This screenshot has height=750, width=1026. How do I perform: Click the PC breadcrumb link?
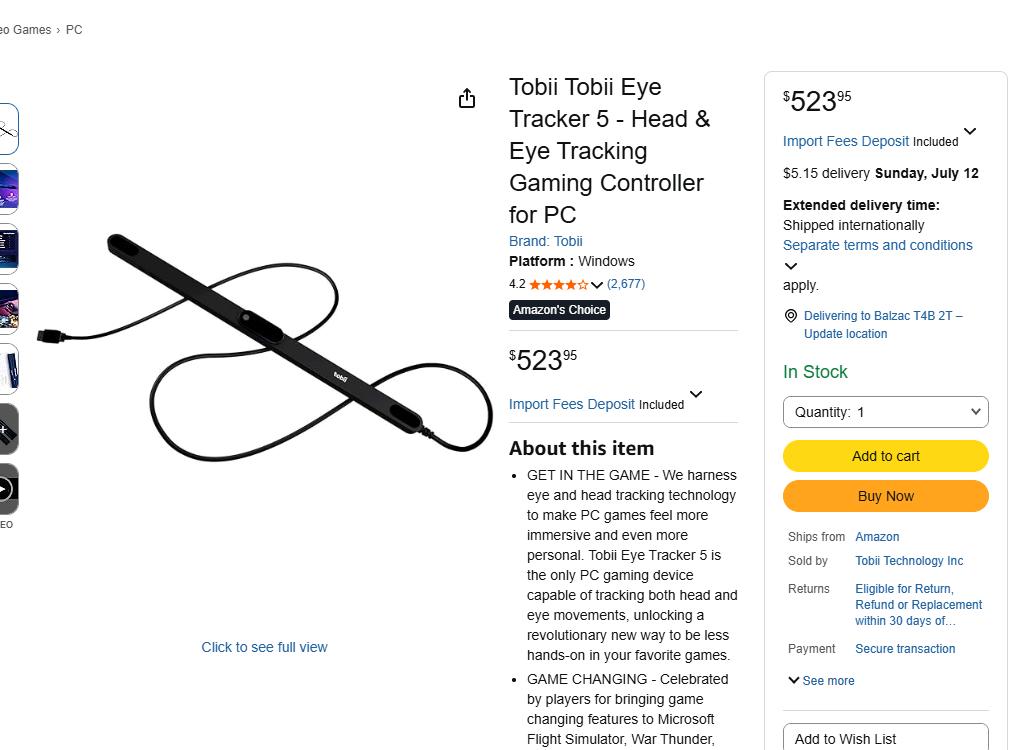coord(74,29)
